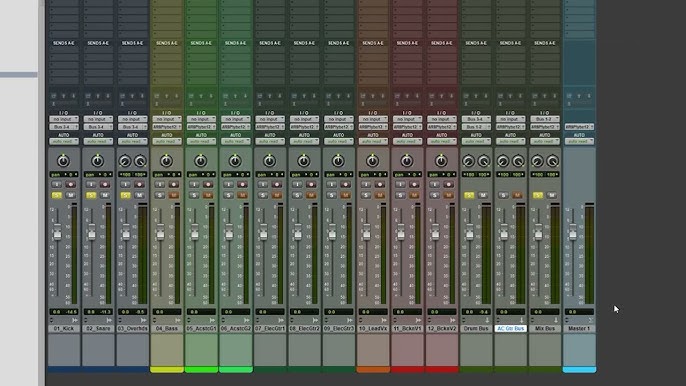
Task: Open input selector Bus 1-2 on Mix Bus
Action: 545,119
